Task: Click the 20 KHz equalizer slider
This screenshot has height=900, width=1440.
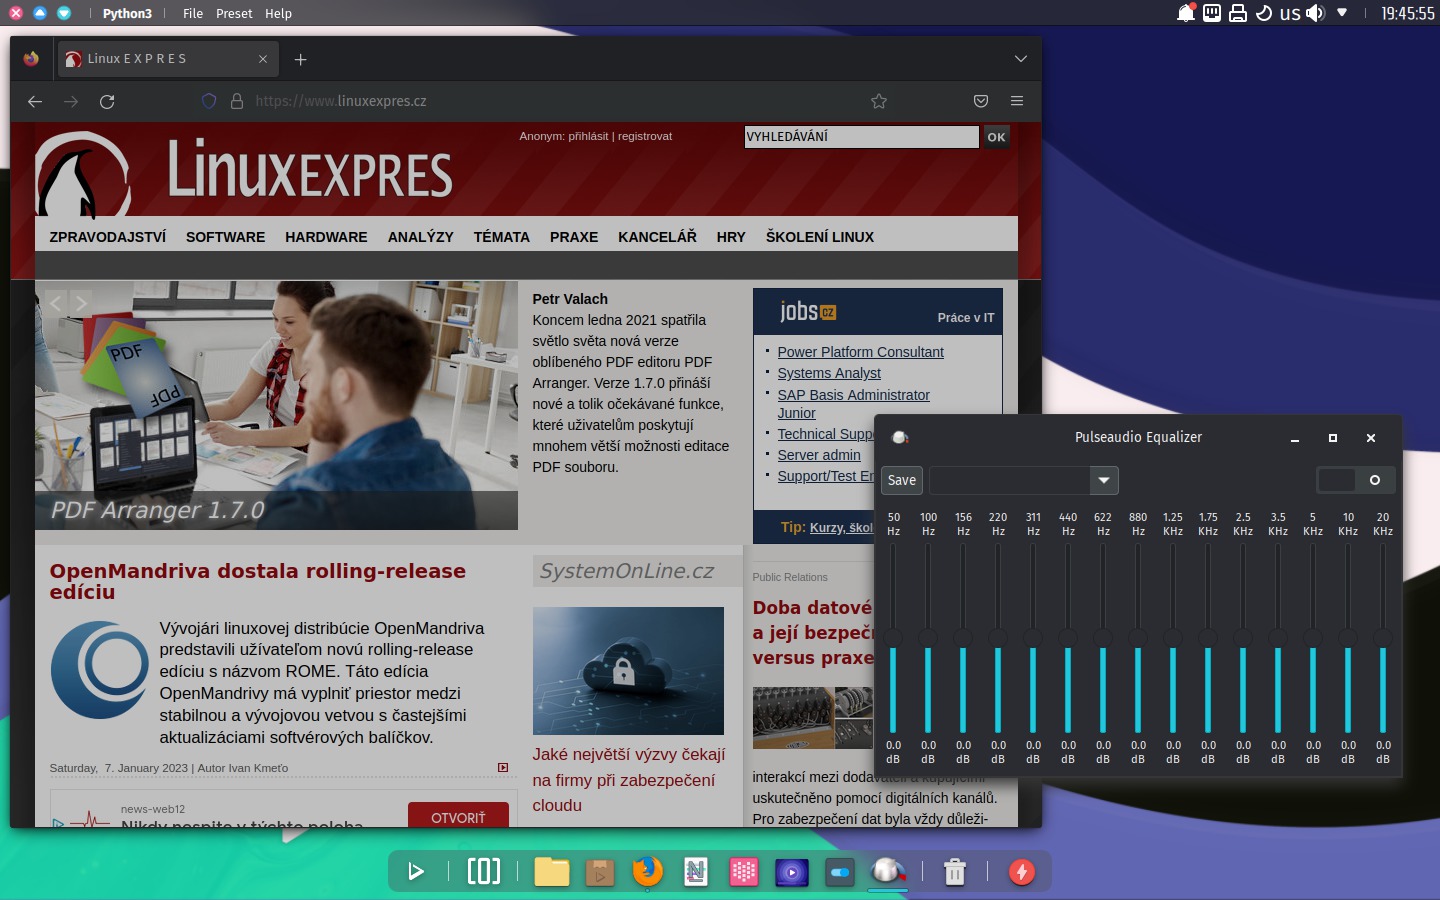Action: (x=1383, y=638)
